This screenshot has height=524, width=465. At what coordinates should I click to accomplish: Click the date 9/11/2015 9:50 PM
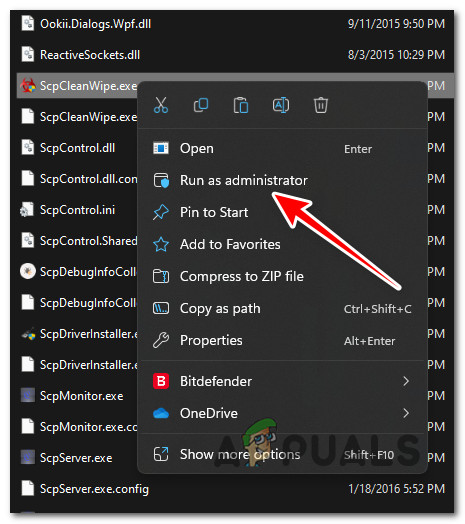396,24
